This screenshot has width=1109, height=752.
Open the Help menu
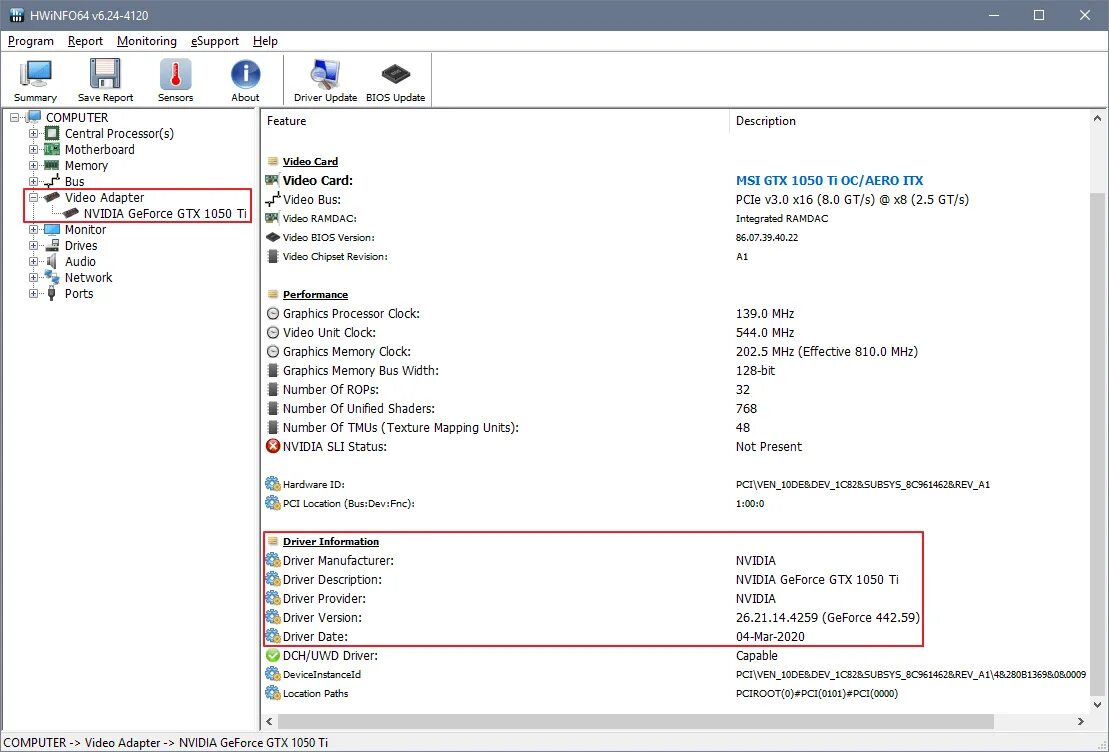(x=265, y=41)
